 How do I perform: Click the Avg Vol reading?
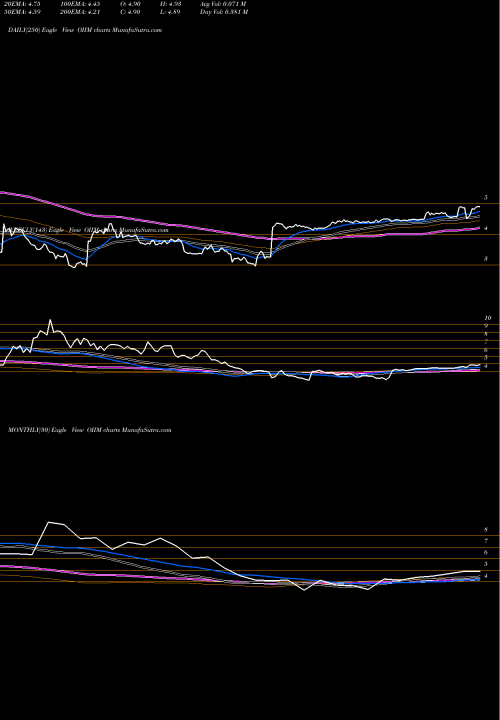point(224,4)
